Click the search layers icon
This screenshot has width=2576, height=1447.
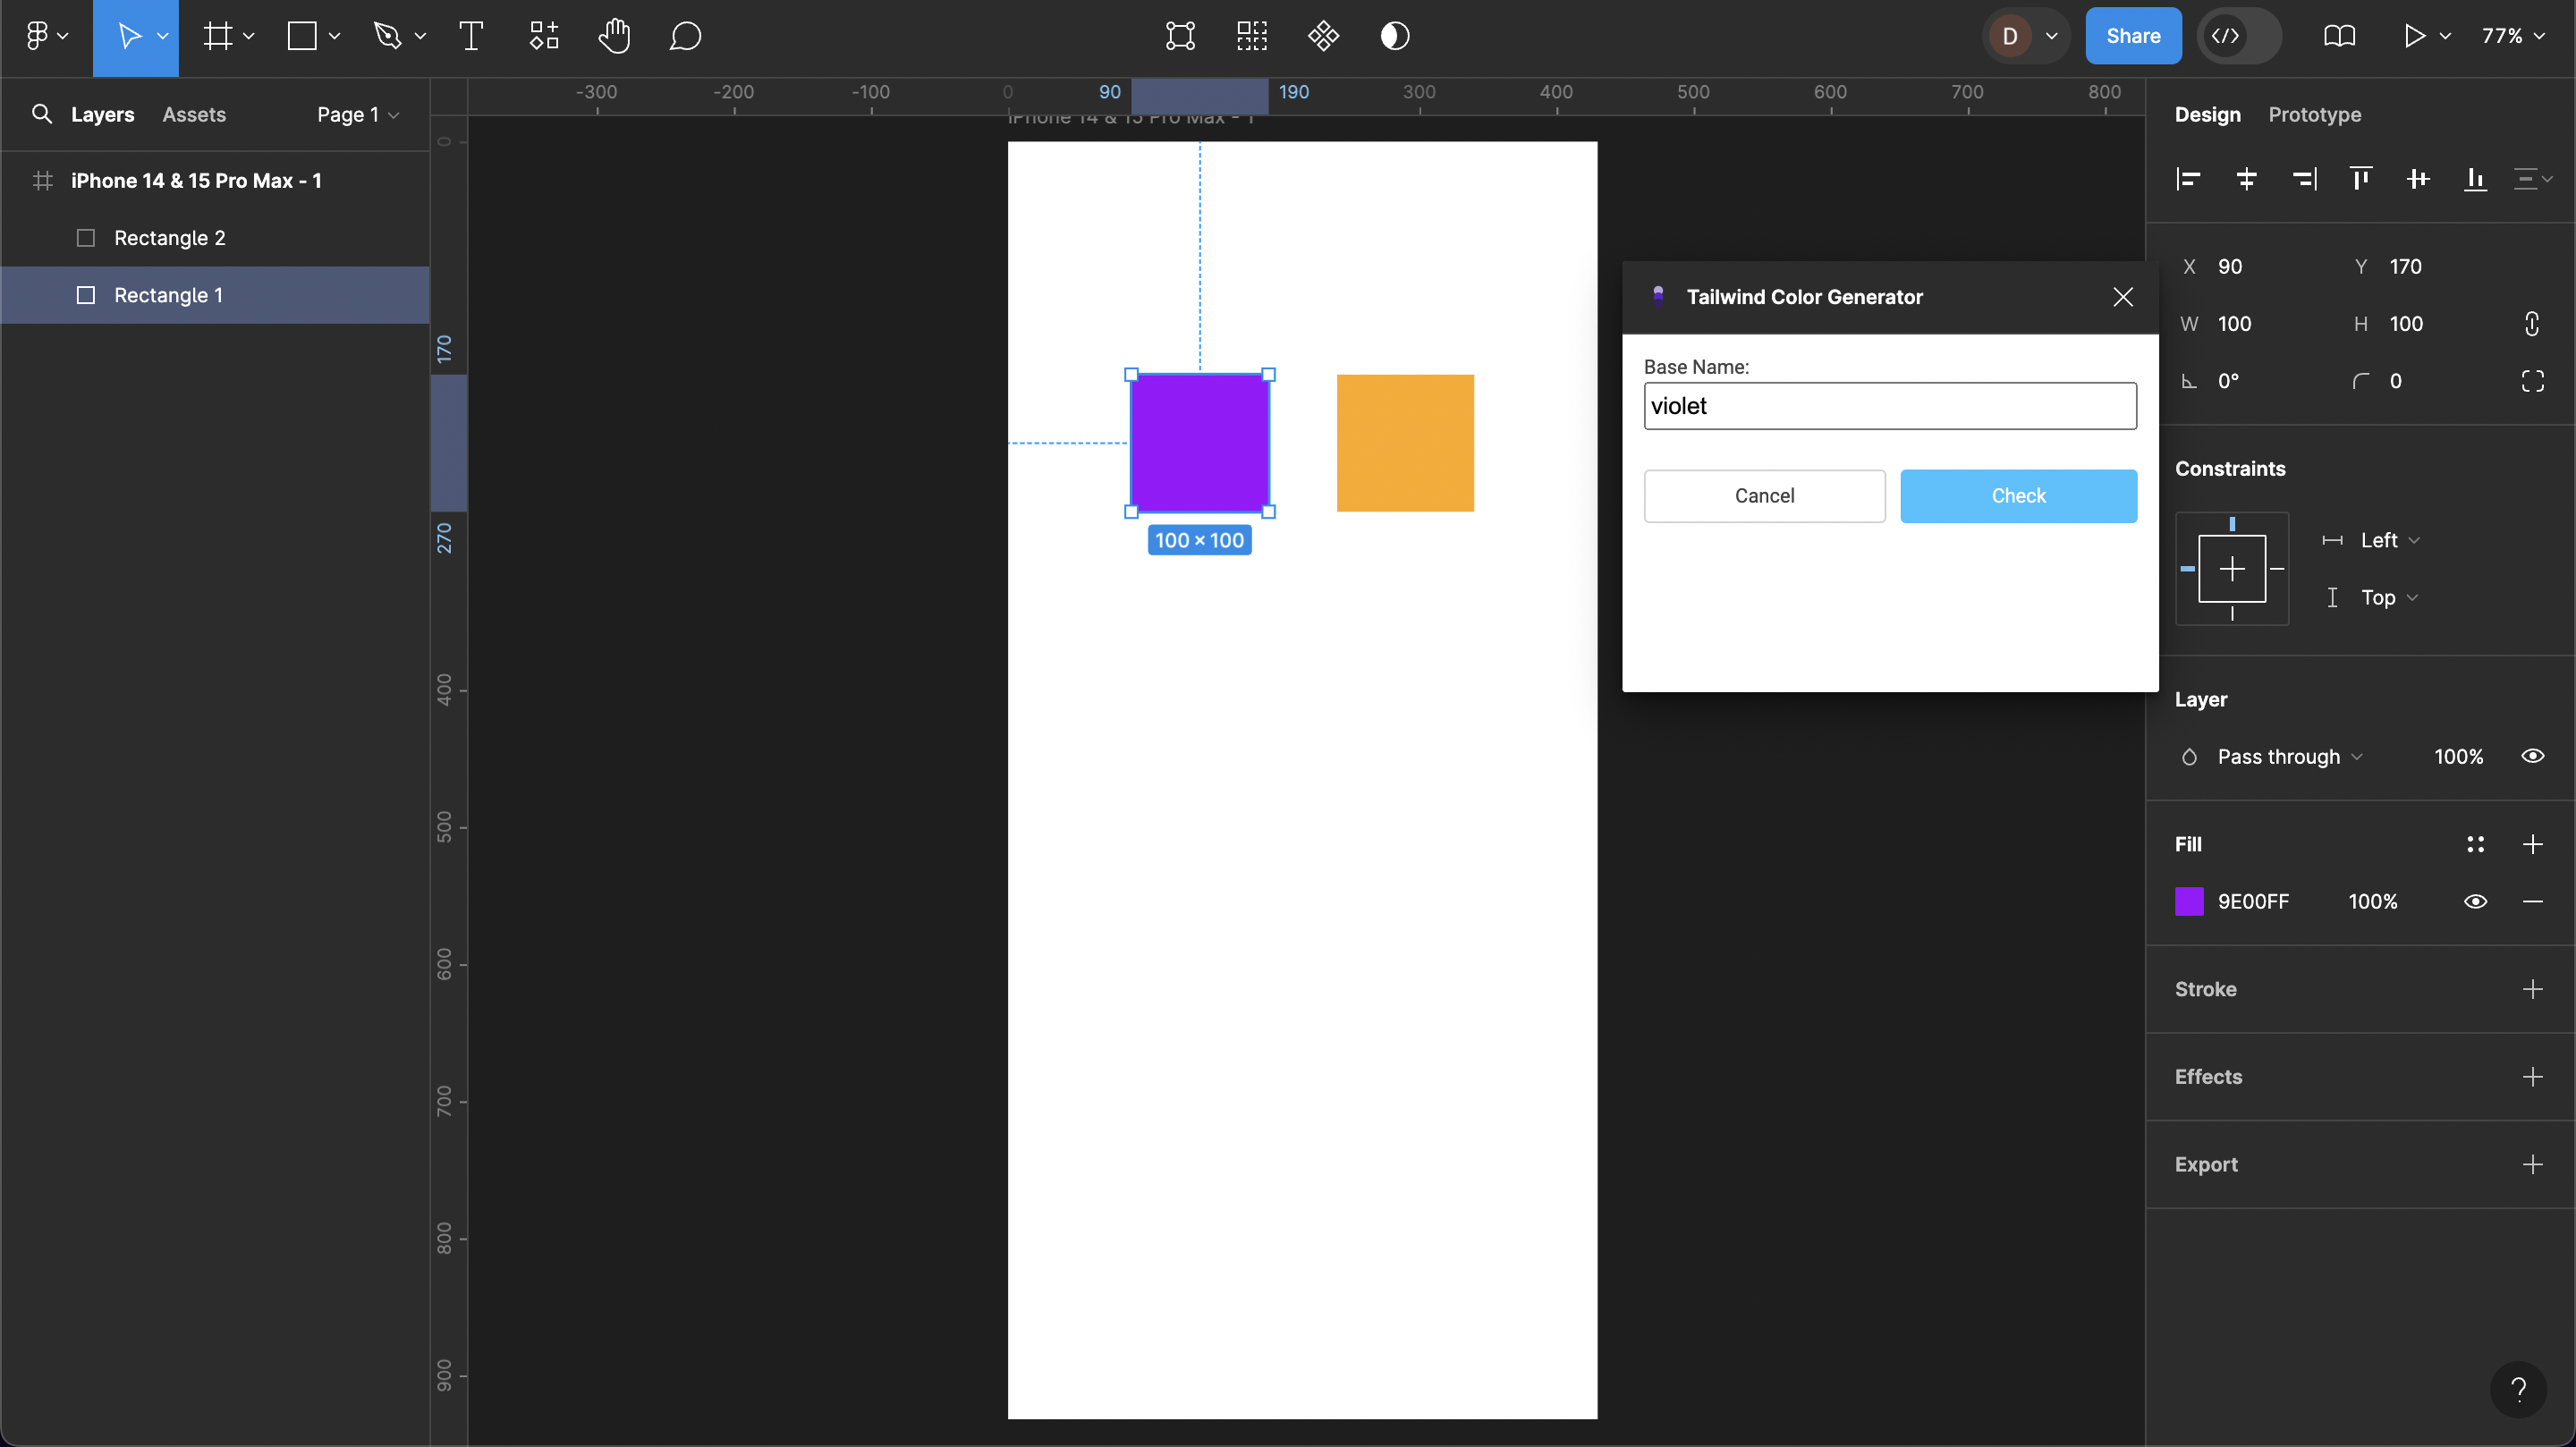point(41,114)
